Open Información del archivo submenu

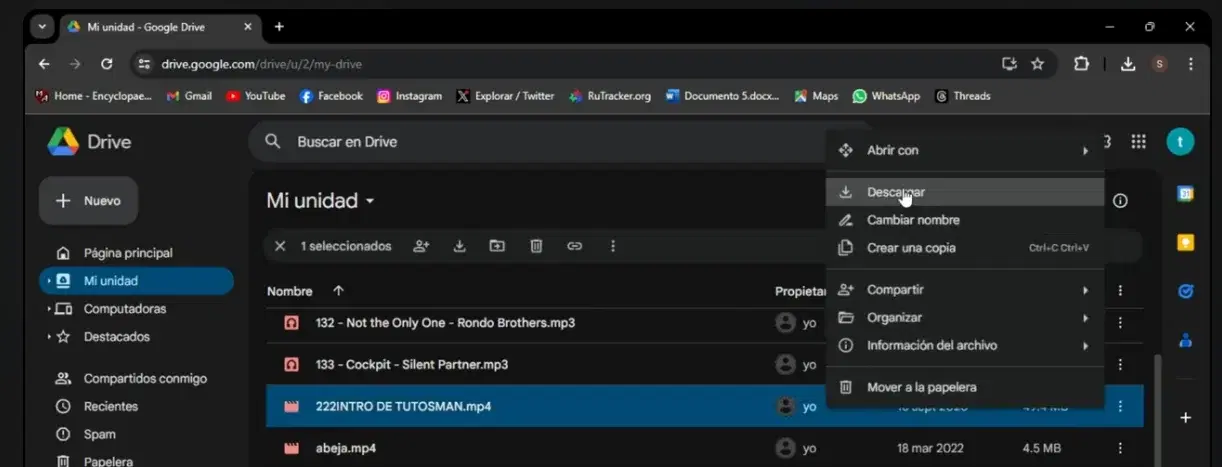[965, 346]
